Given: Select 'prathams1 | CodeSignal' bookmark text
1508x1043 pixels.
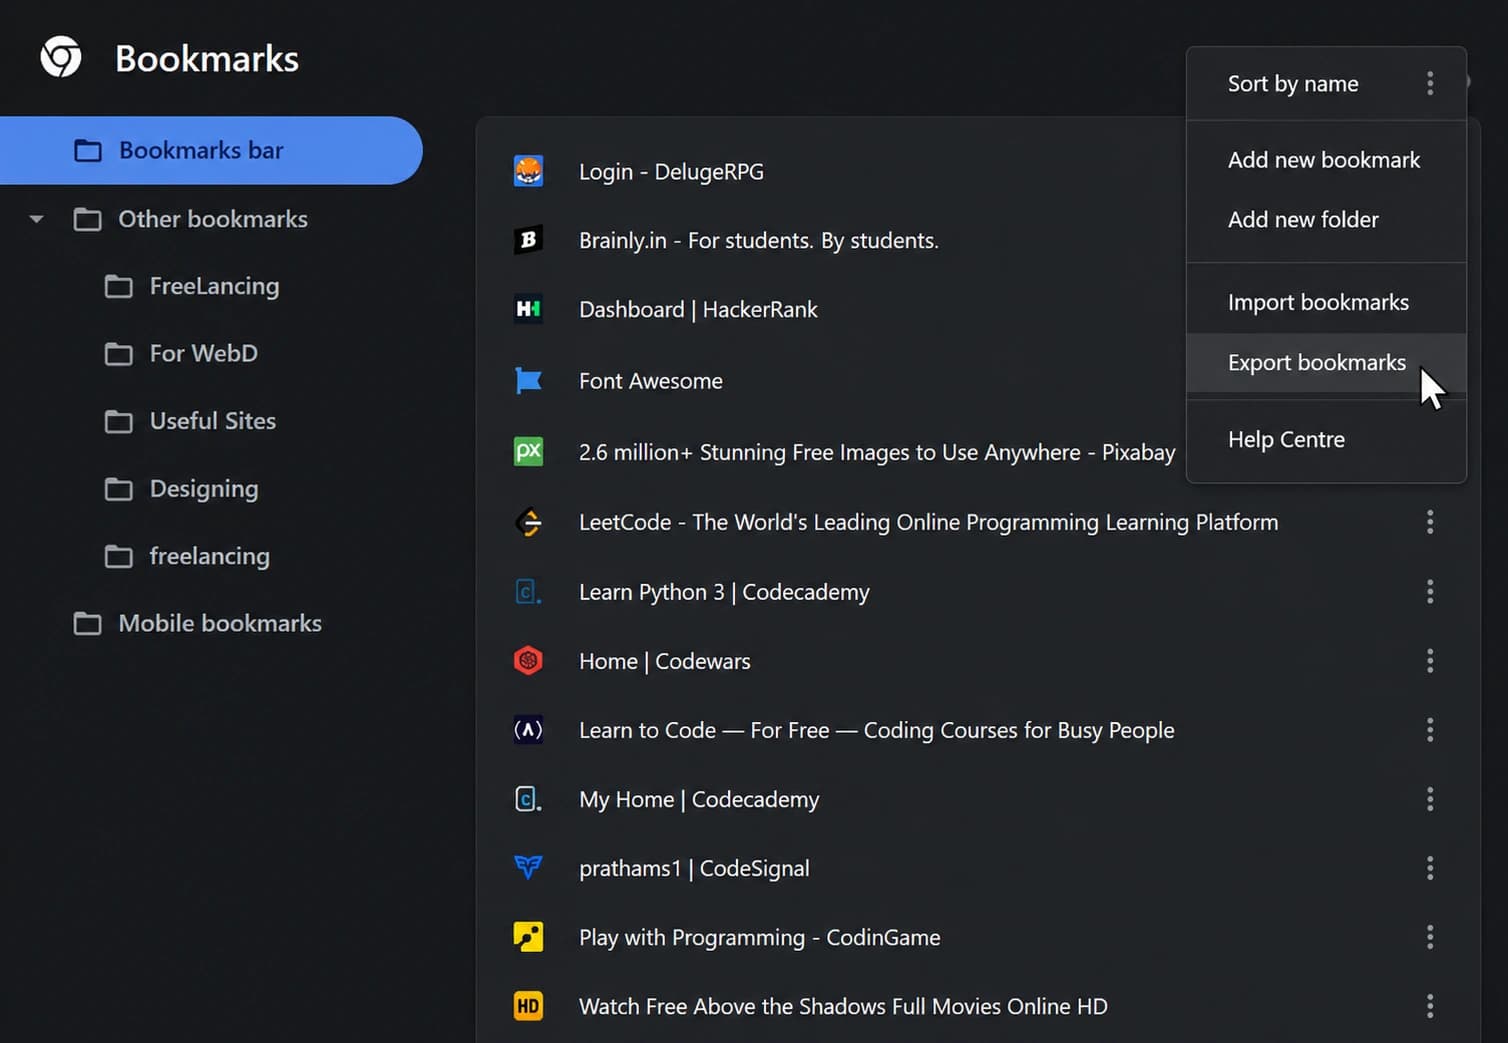Looking at the screenshot, I should 694,868.
